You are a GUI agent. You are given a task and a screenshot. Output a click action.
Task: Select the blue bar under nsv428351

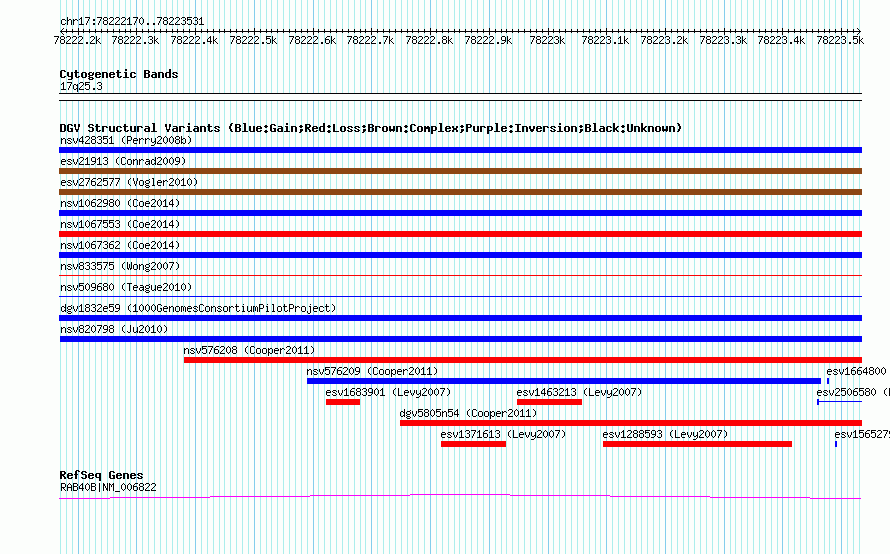(x=460, y=150)
